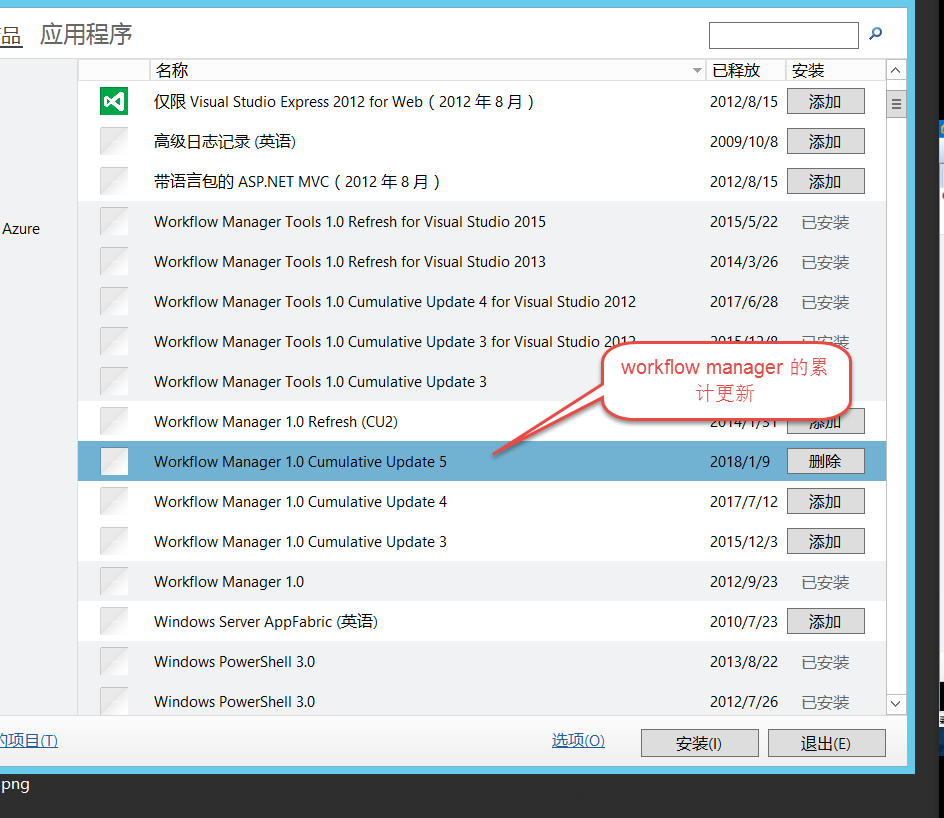
Task: Click the date 2017/6/28
Action: [744, 302]
